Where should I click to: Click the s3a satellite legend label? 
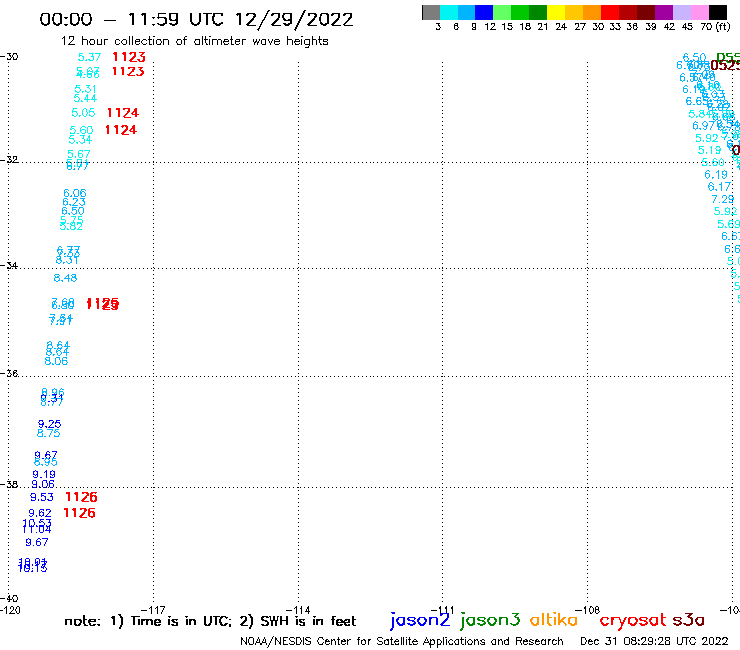coord(689,620)
